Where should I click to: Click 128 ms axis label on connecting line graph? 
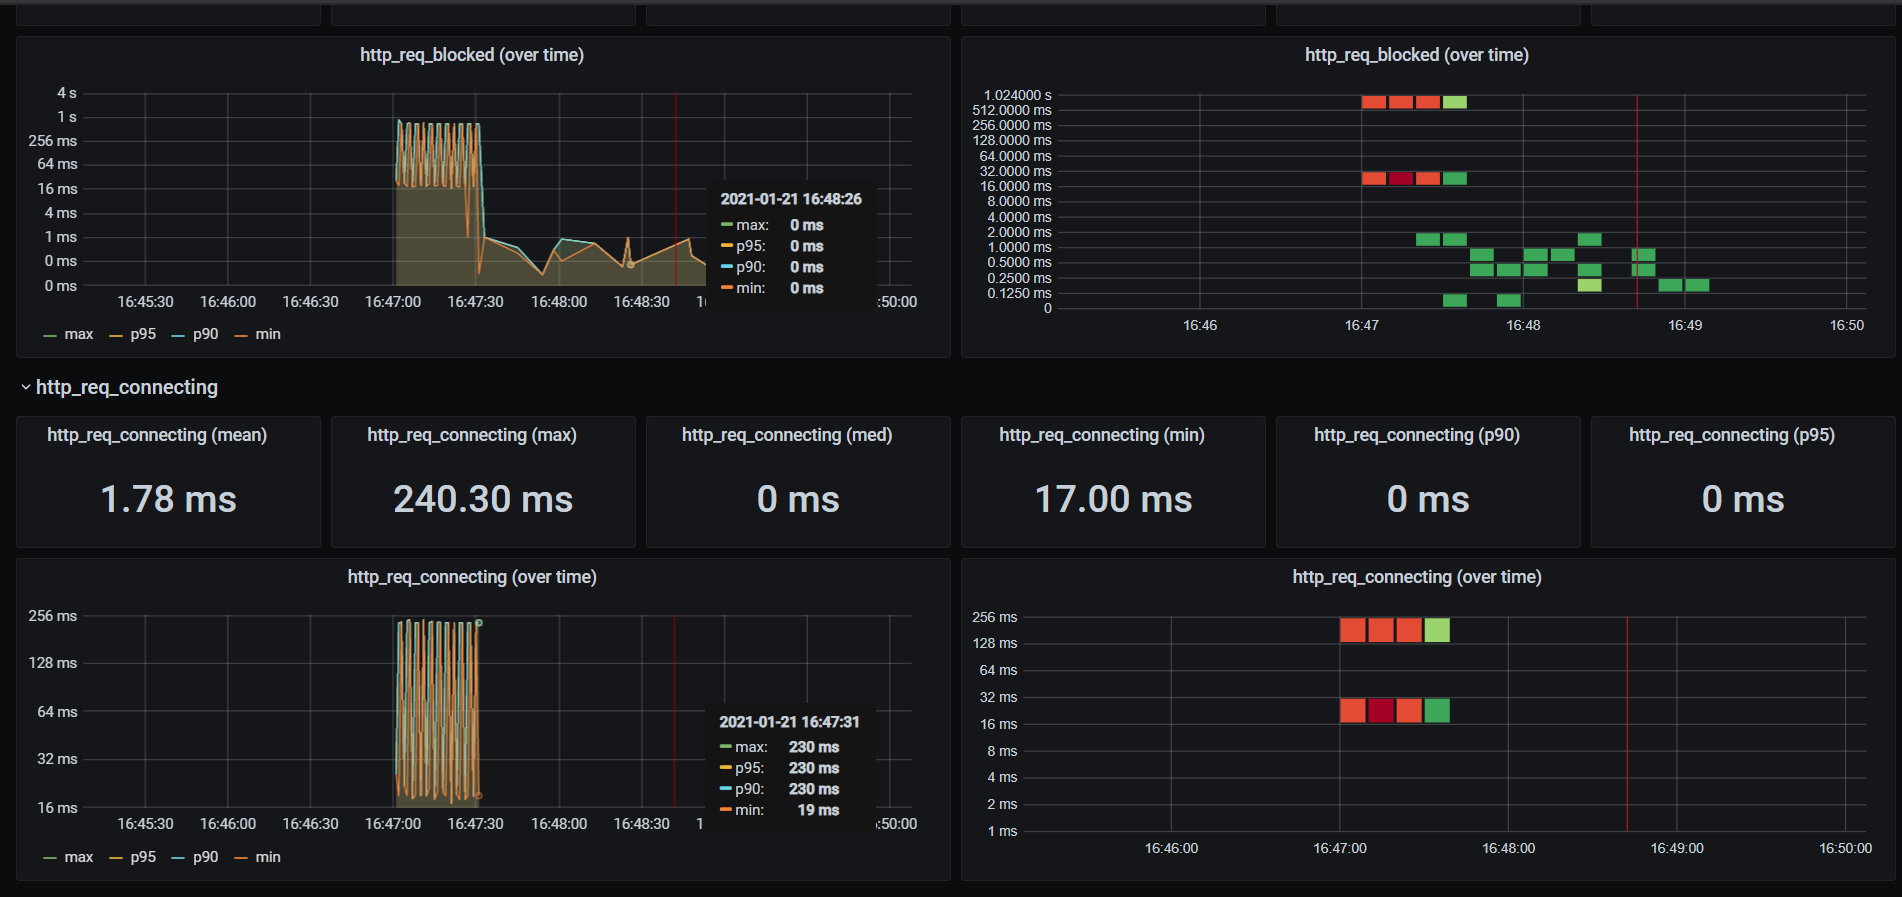pos(53,663)
